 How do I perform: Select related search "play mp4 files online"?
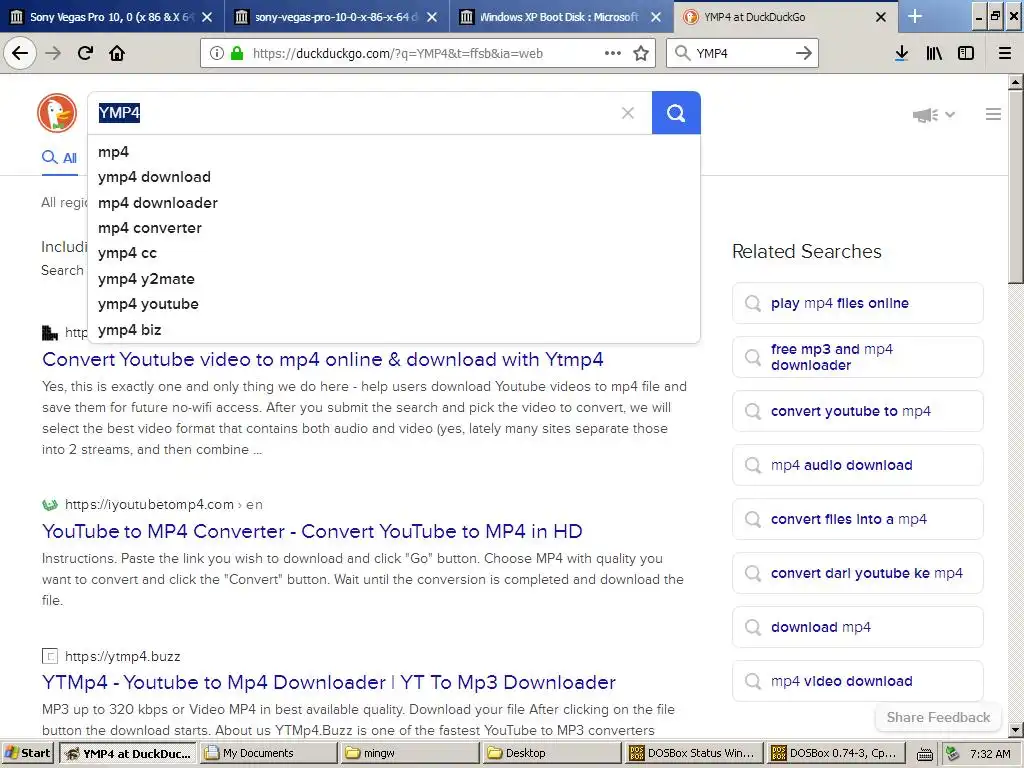(857, 303)
